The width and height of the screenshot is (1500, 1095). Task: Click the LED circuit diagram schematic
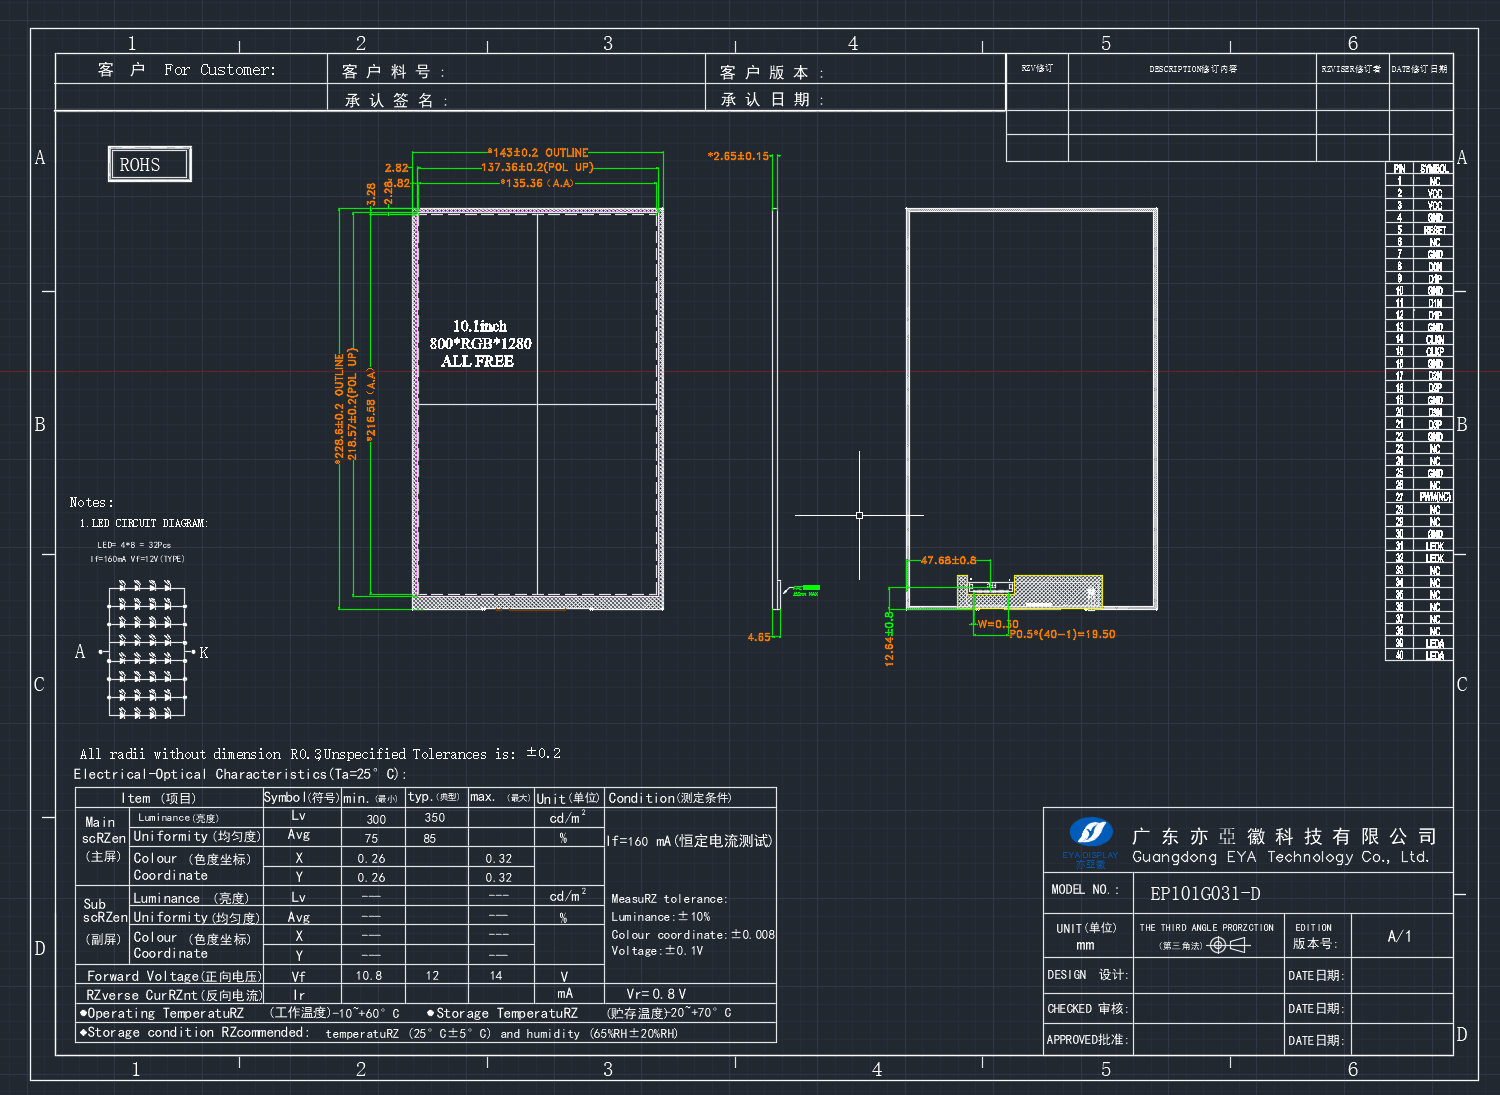pos(148,652)
